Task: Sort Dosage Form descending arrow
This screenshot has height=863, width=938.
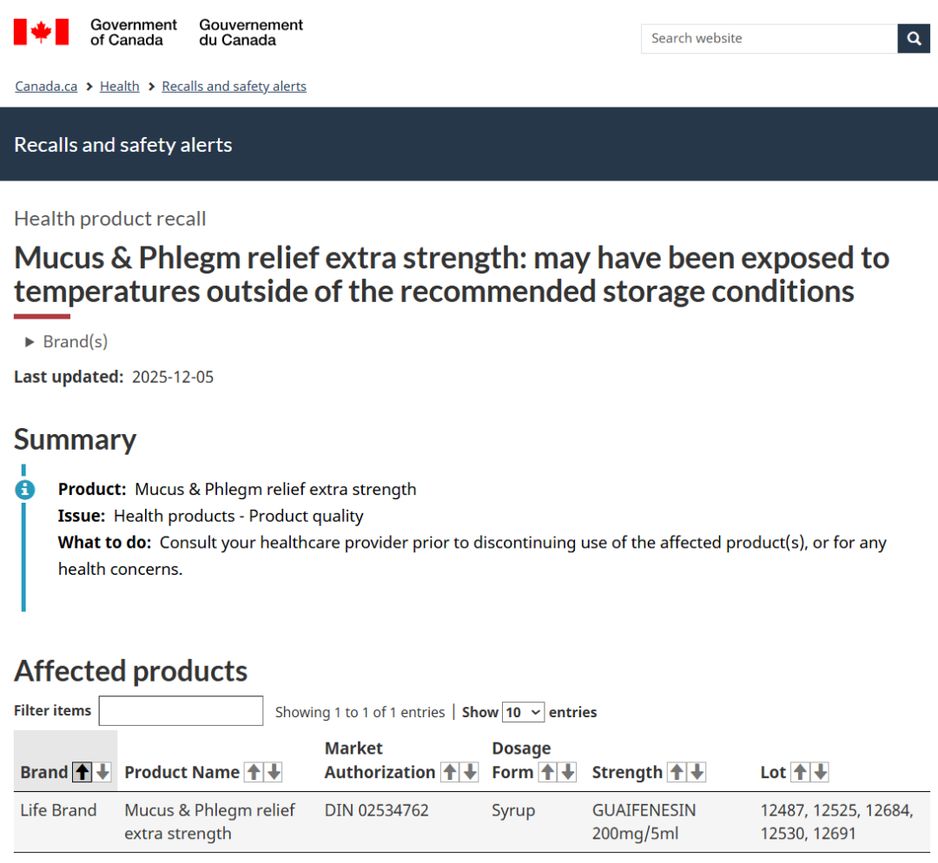Action: pyautogui.click(x=567, y=772)
